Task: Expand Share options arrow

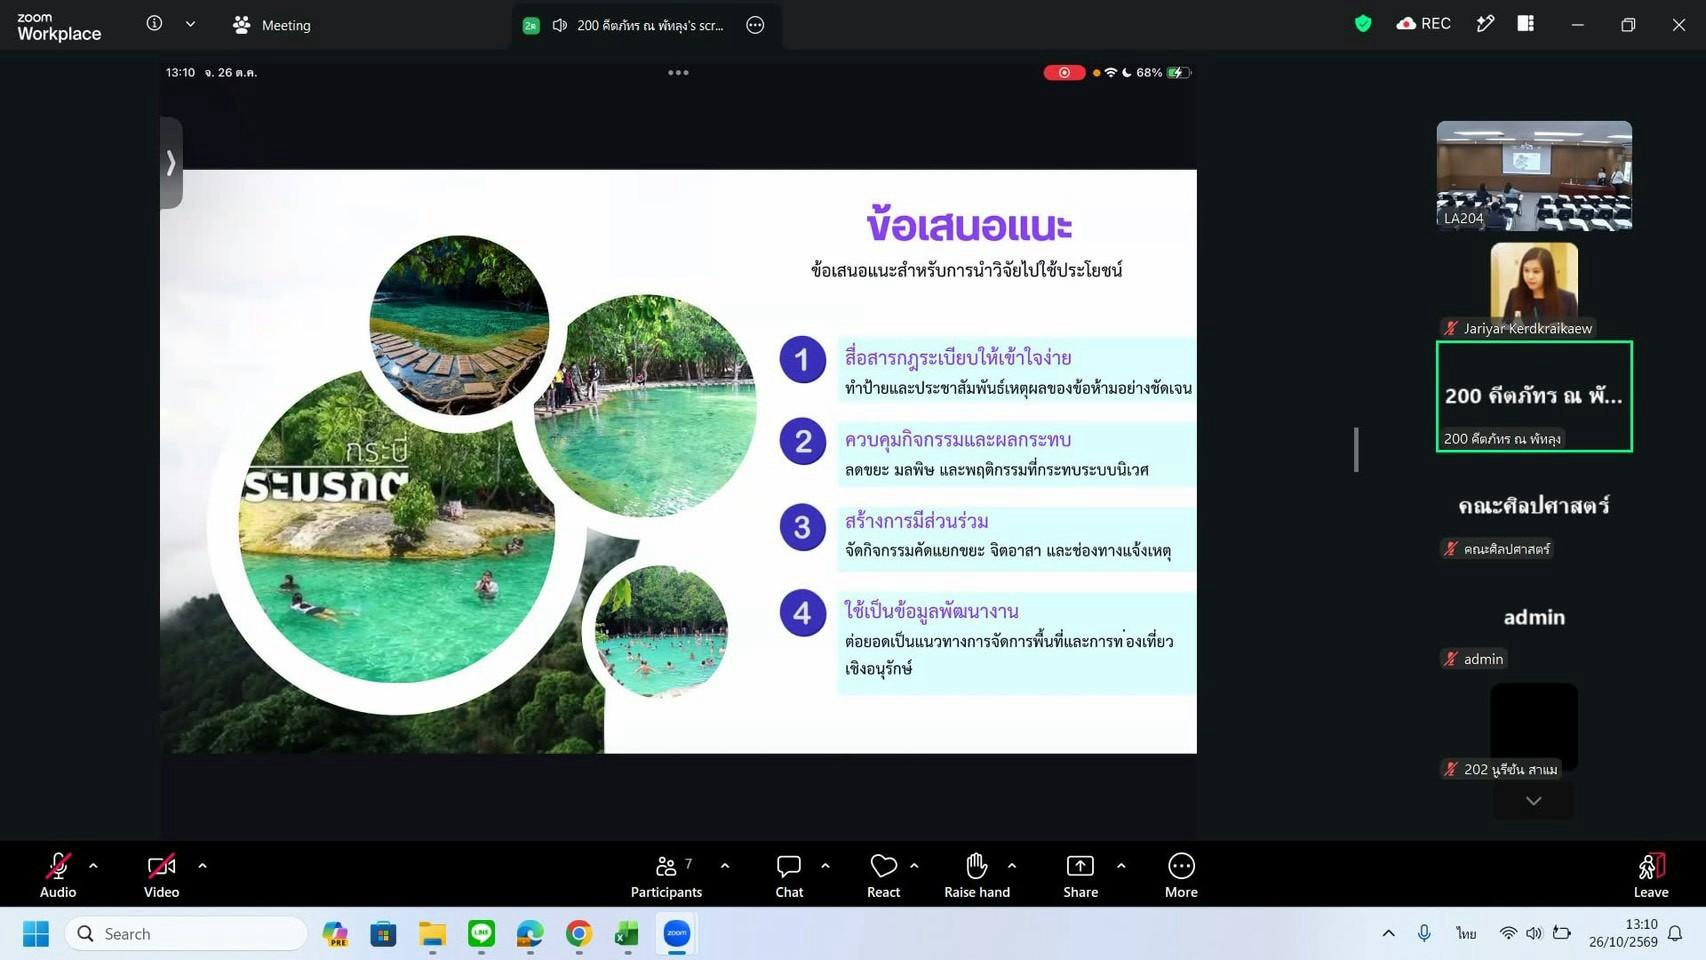Action: pos(1121,866)
